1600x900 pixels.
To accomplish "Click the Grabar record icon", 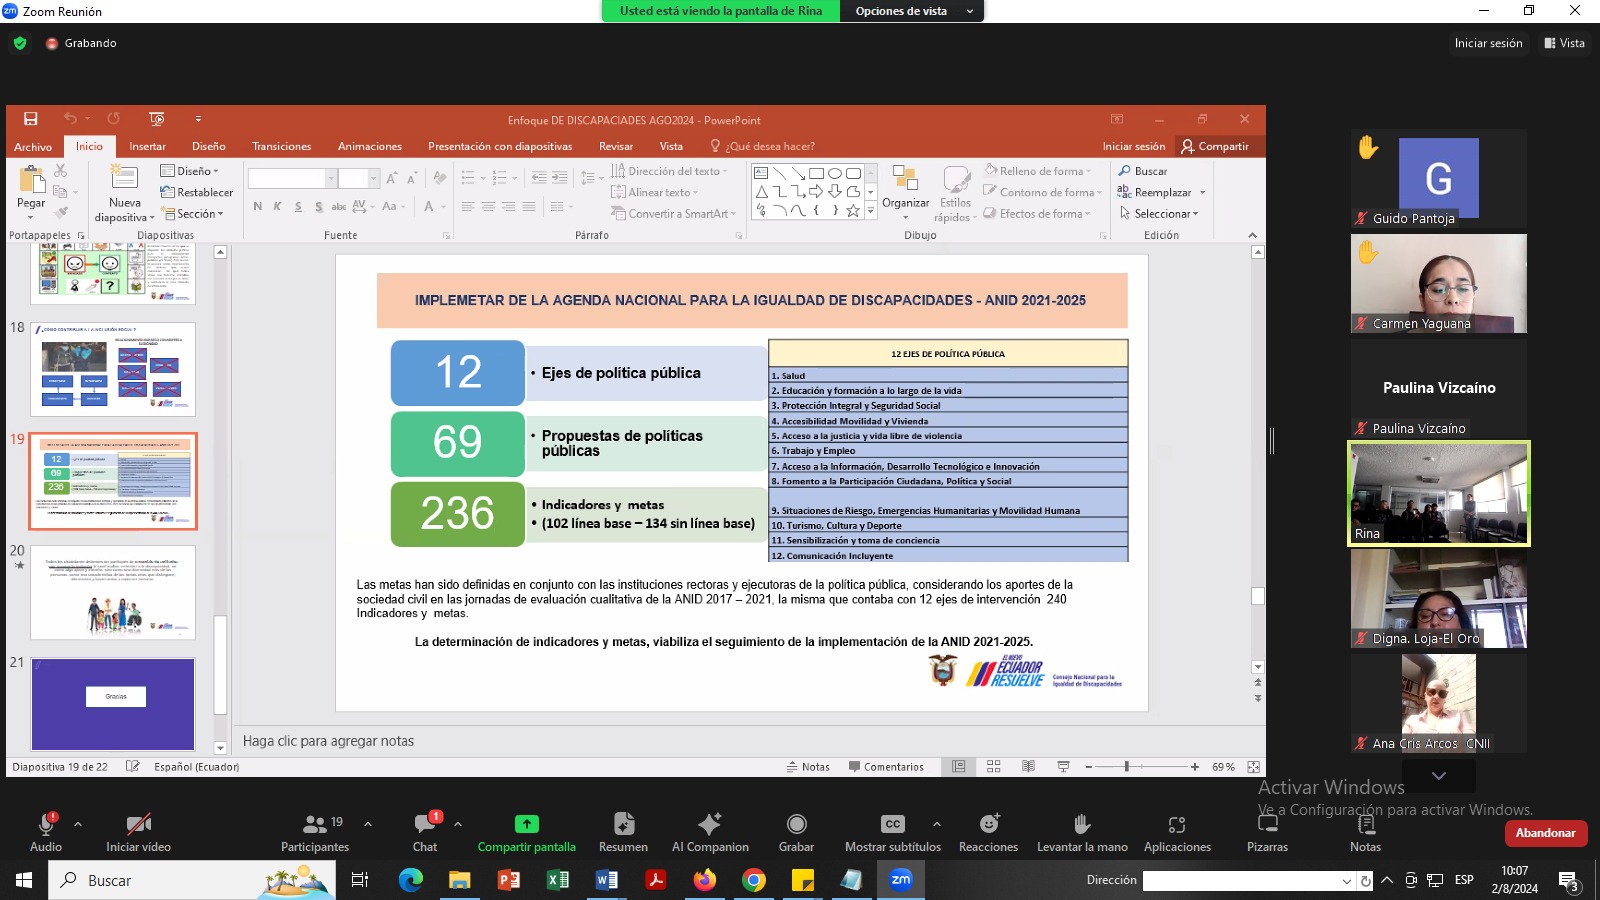I will [797, 824].
